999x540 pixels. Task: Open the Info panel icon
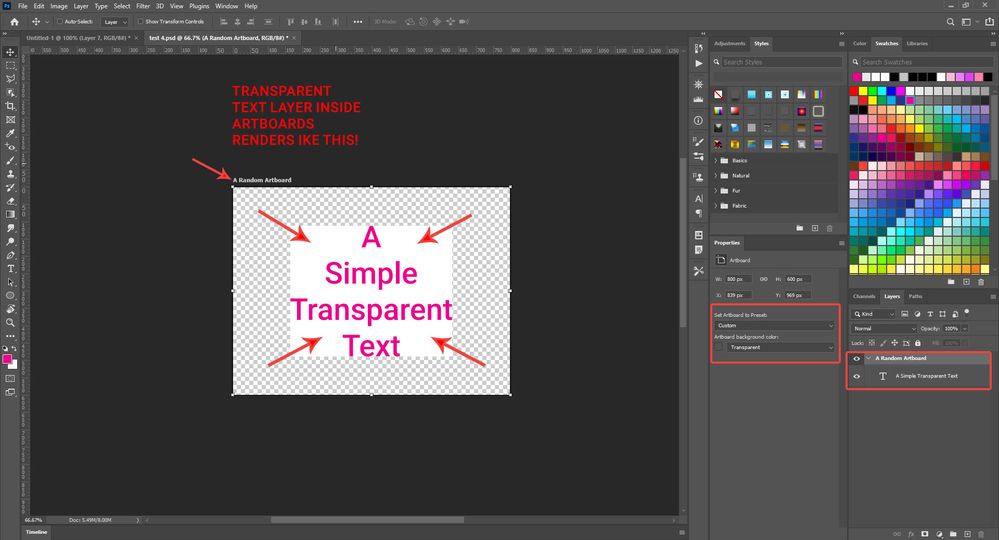tap(699, 120)
